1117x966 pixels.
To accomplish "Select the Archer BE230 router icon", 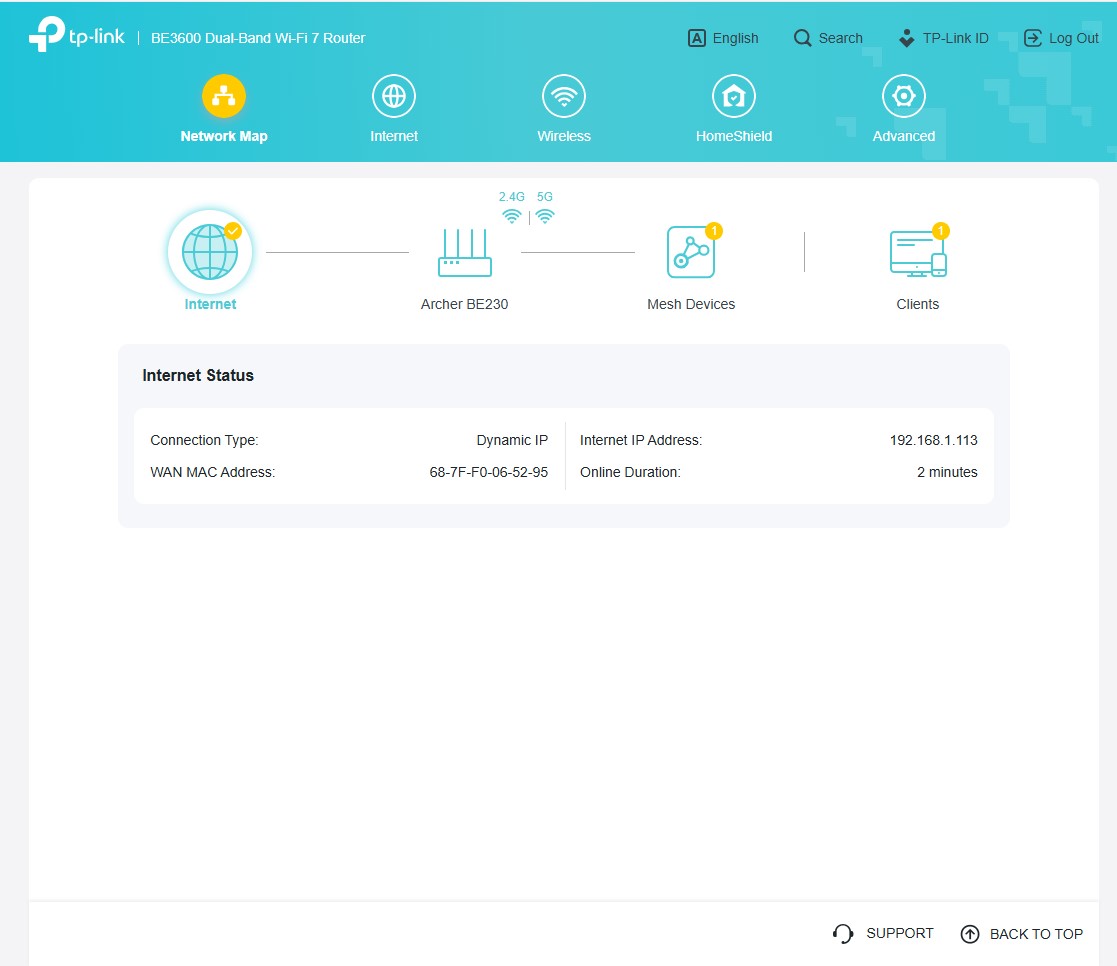I will click(465, 253).
